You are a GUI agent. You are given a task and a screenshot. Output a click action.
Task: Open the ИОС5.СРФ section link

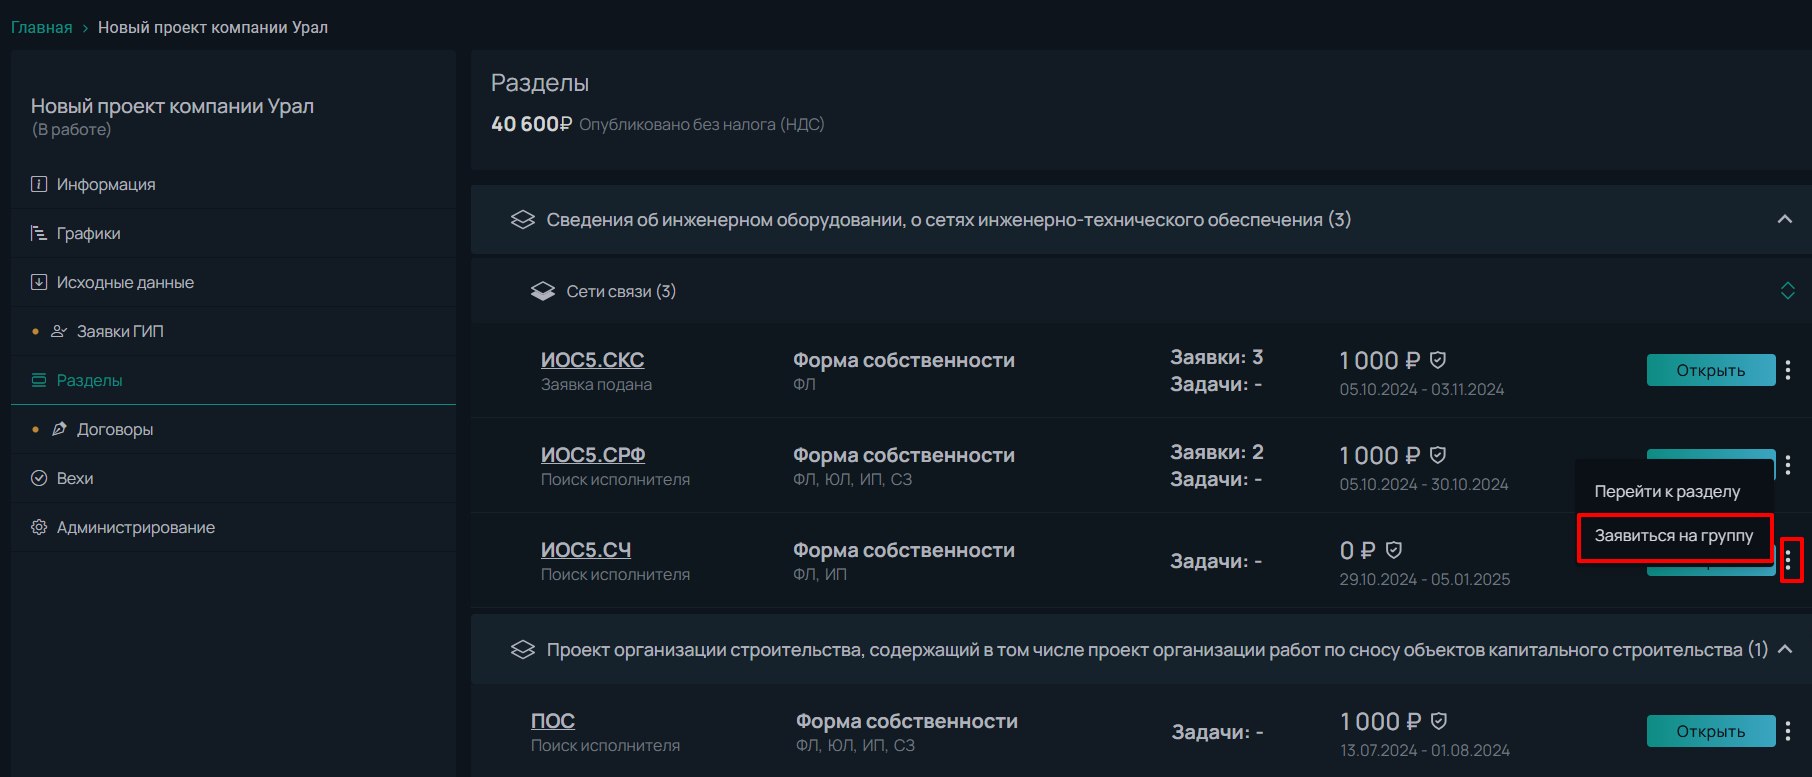(593, 455)
